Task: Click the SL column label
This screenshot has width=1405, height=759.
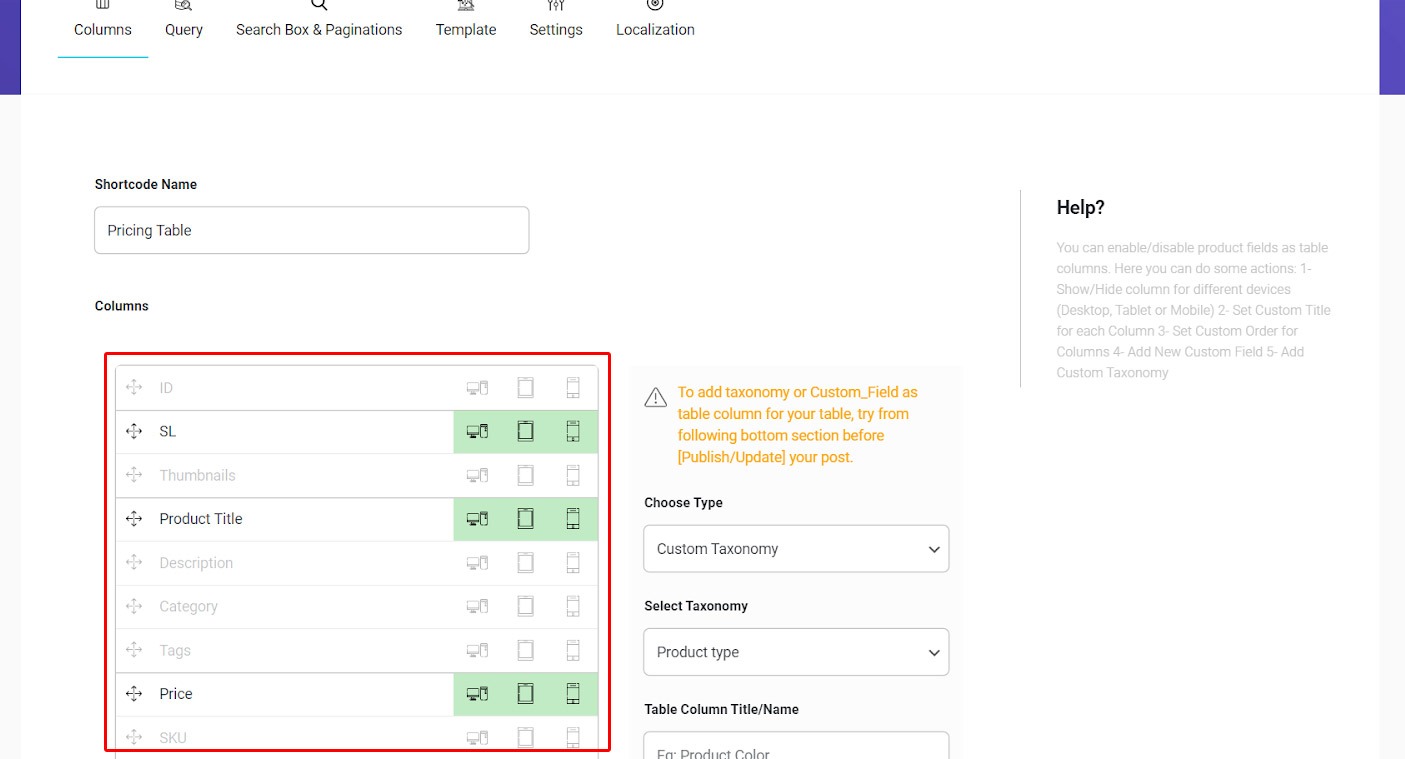Action: (168, 431)
